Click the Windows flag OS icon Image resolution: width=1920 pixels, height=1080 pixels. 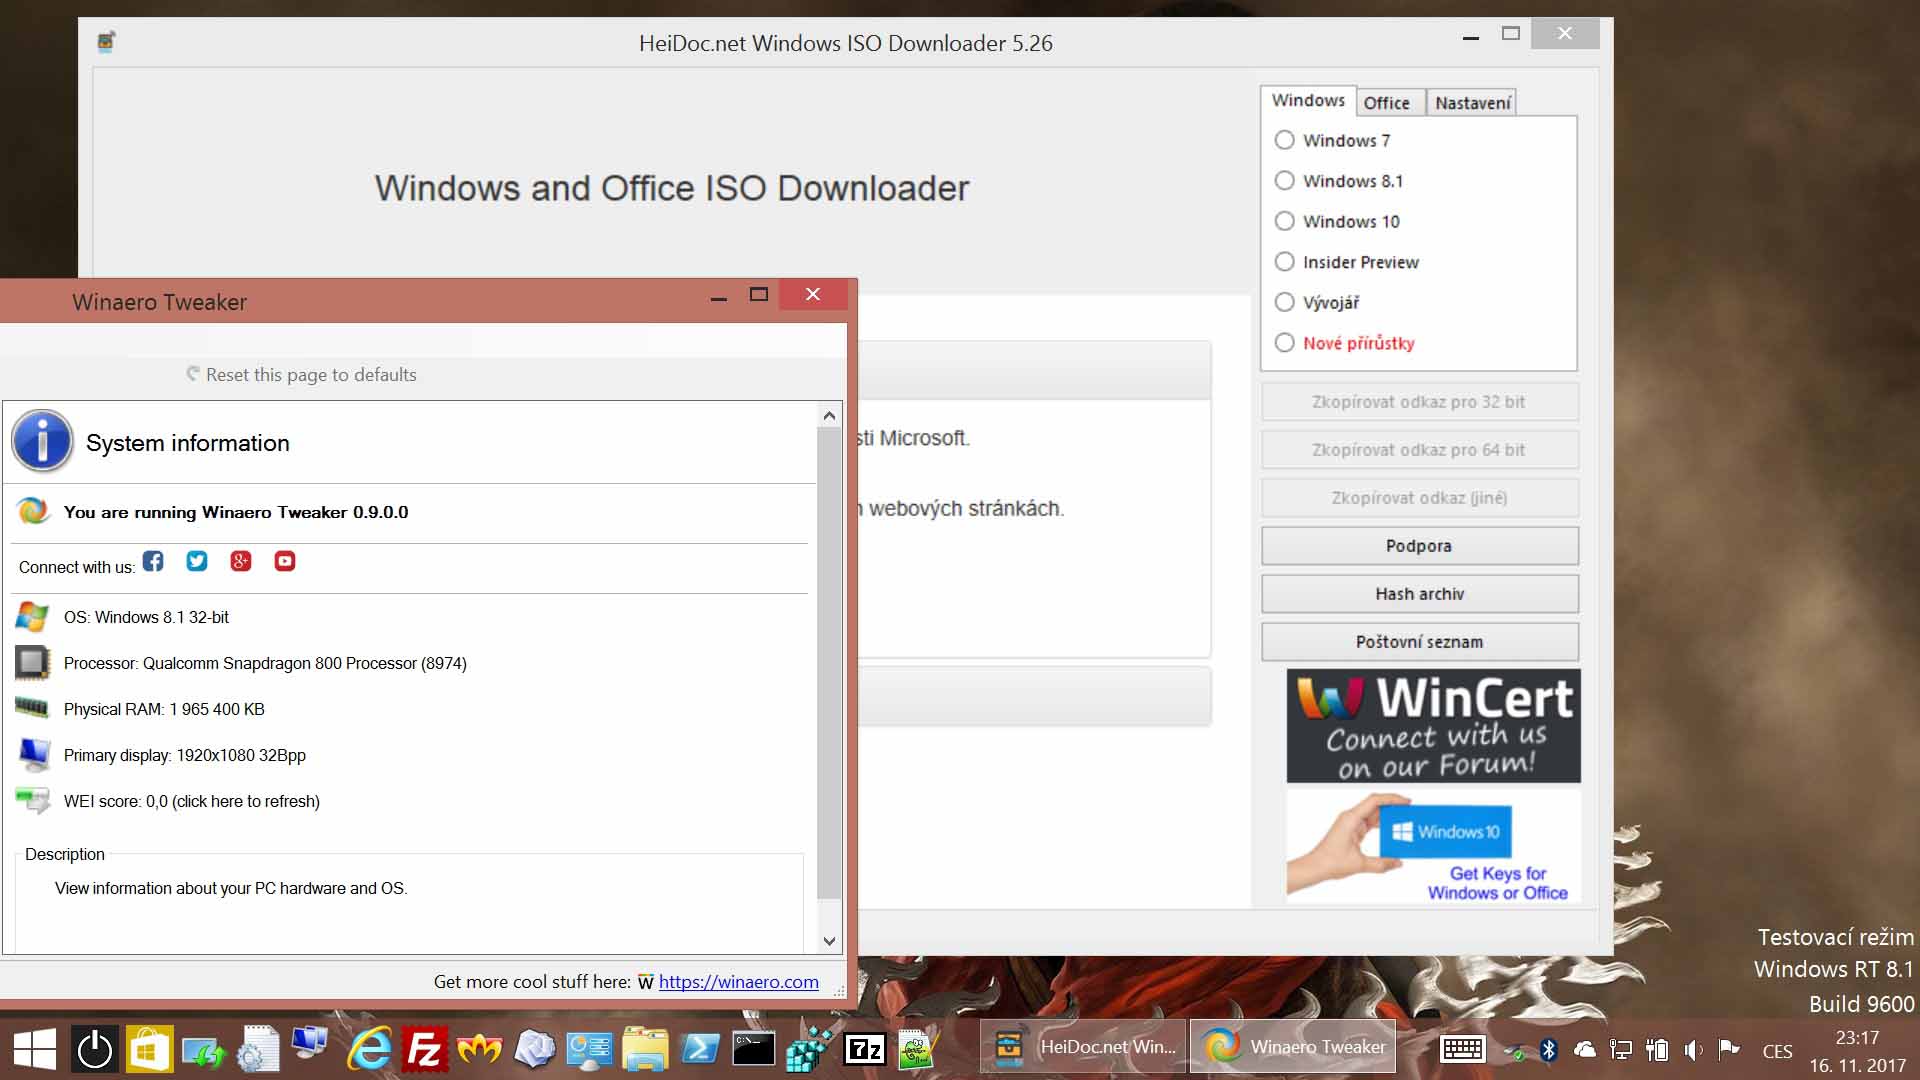[32, 617]
